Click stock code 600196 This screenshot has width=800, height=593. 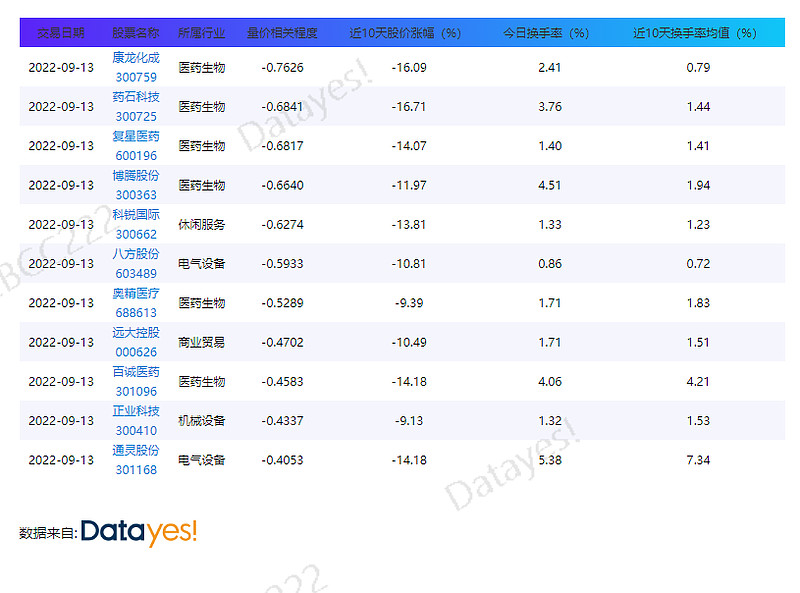(x=136, y=156)
